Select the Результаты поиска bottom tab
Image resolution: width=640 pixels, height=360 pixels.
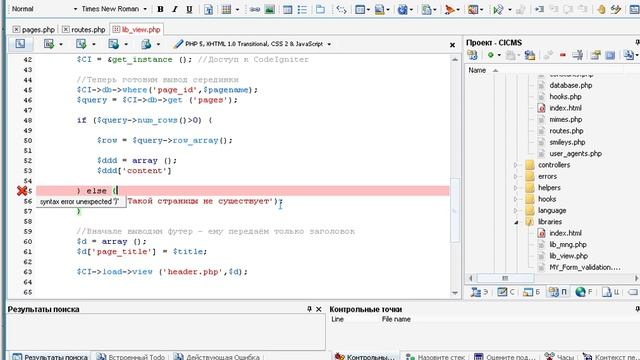(50, 356)
